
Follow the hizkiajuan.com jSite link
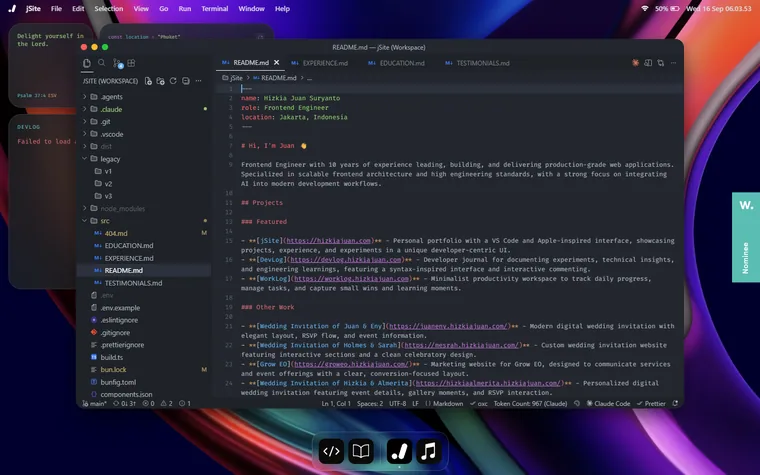click(329, 240)
